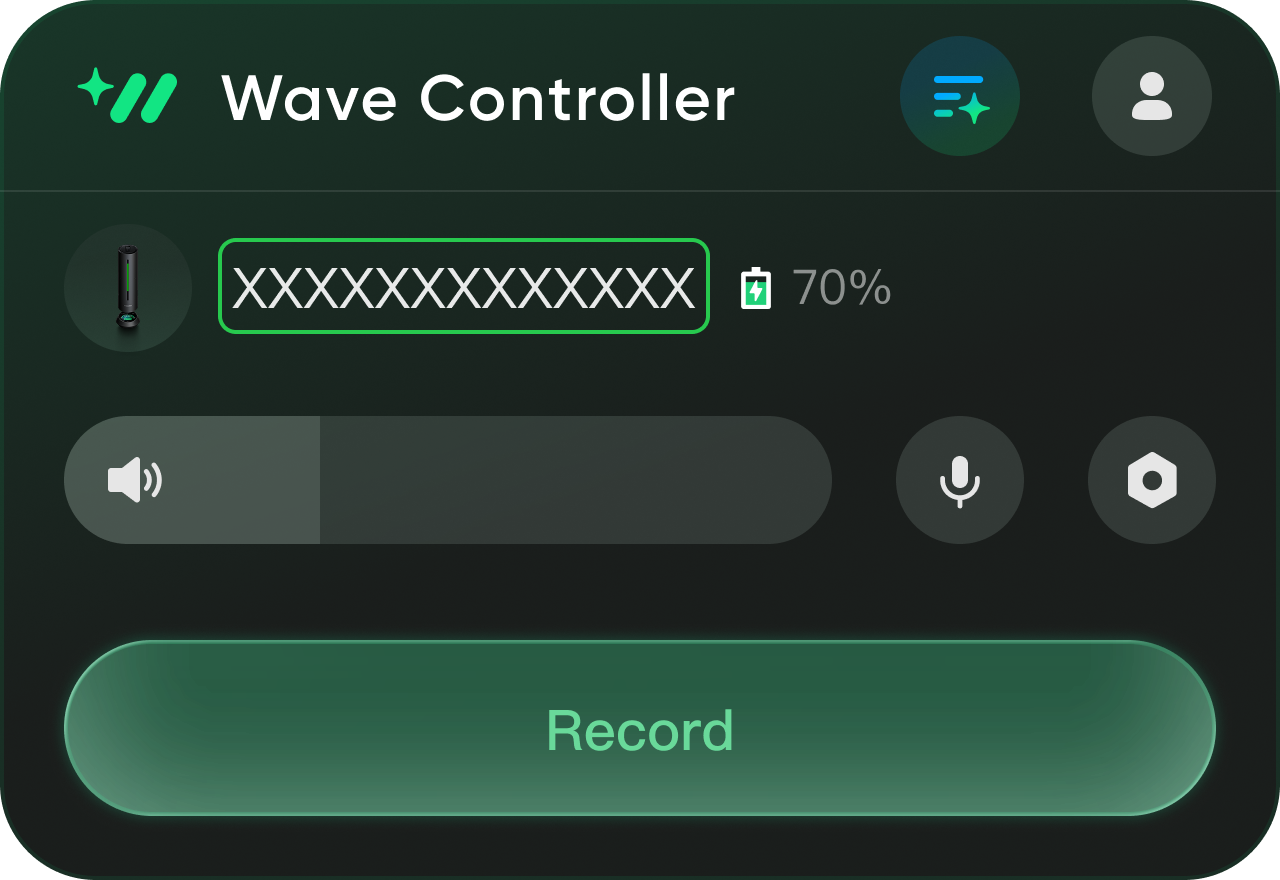This screenshot has height=880, width=1280.
Task: Click the filled portion of the volume slider
Action: [x=192, y=480]
